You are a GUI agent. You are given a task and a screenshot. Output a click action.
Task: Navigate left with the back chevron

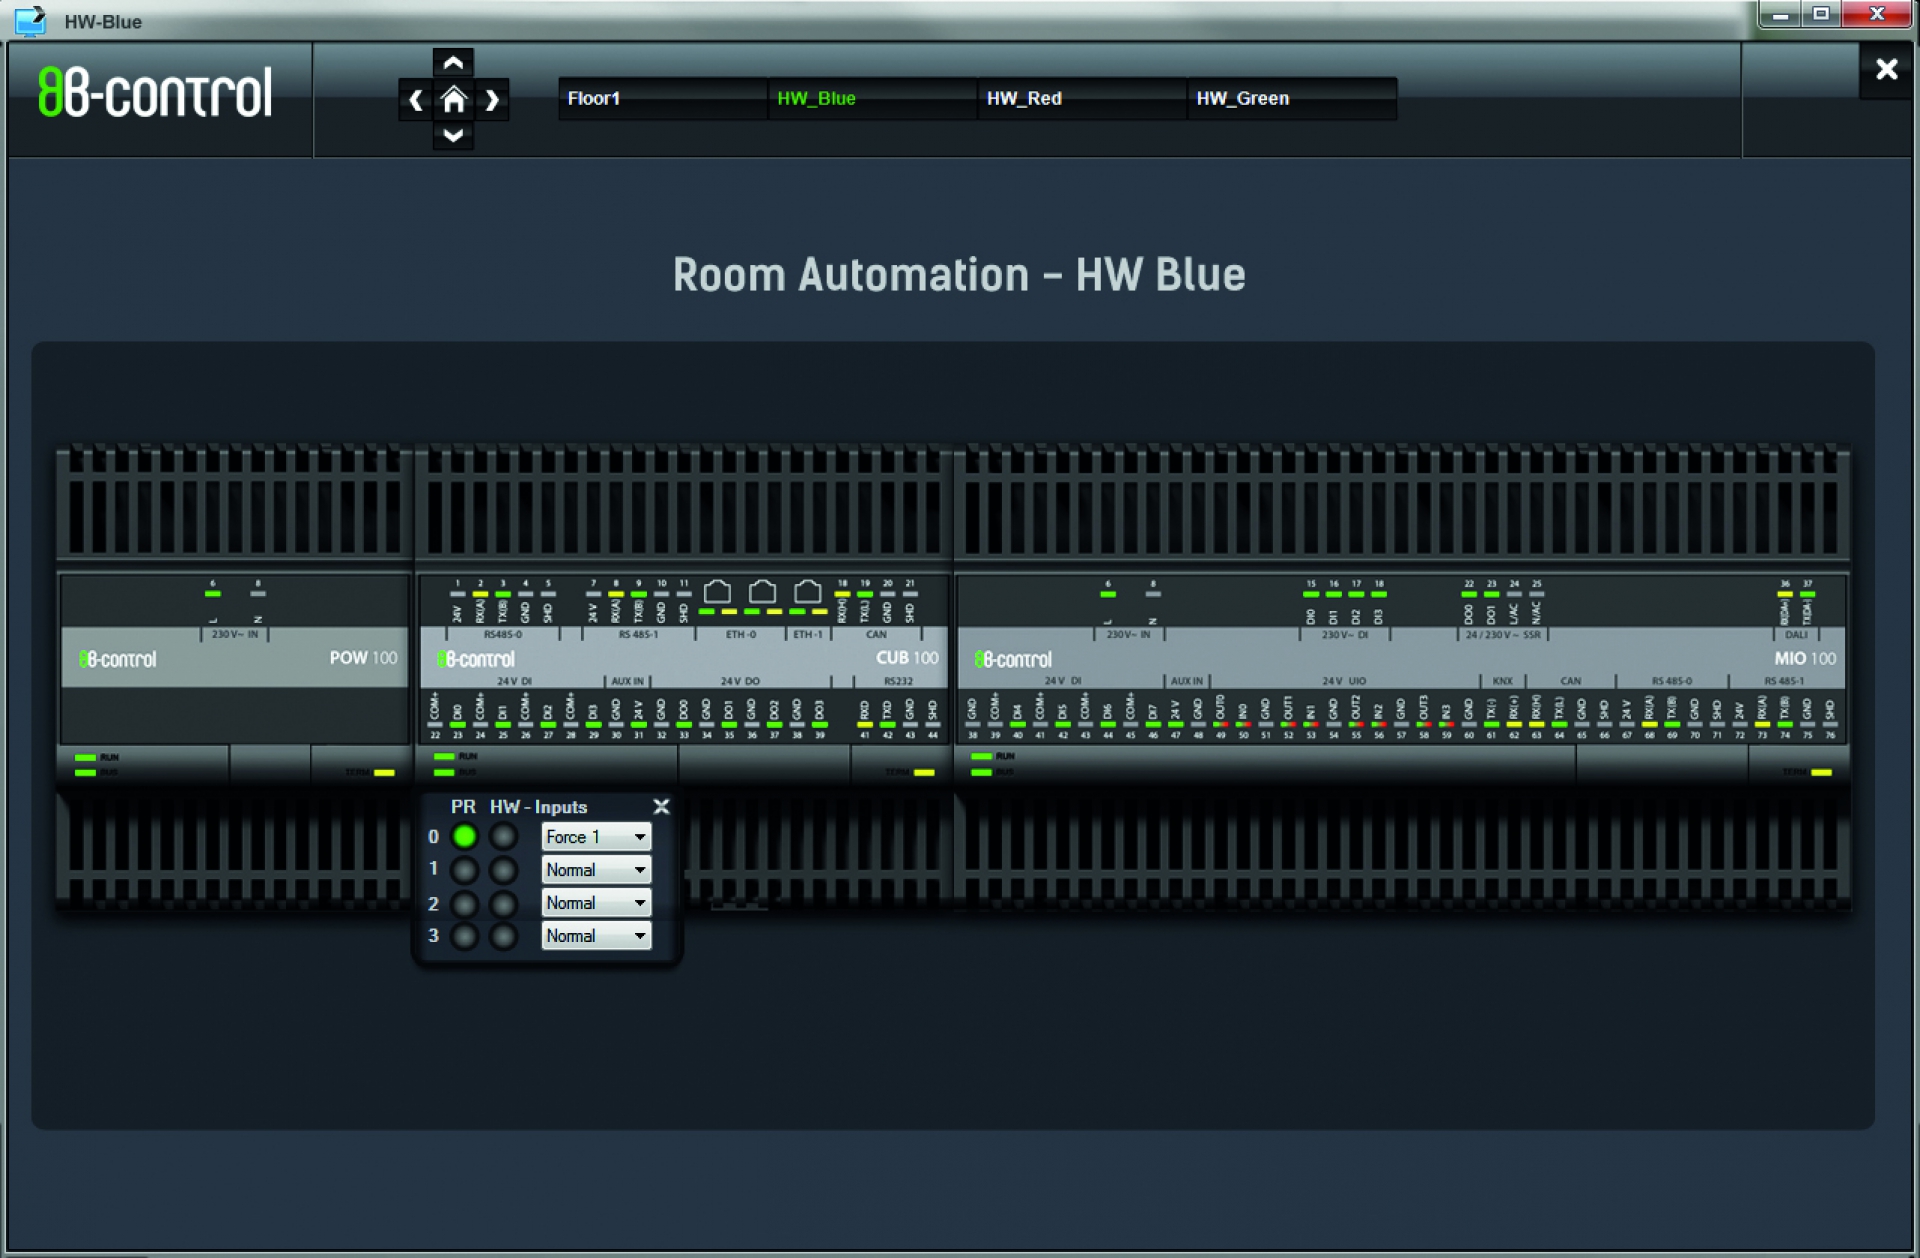pyautogui.click(x=416, y=100)
